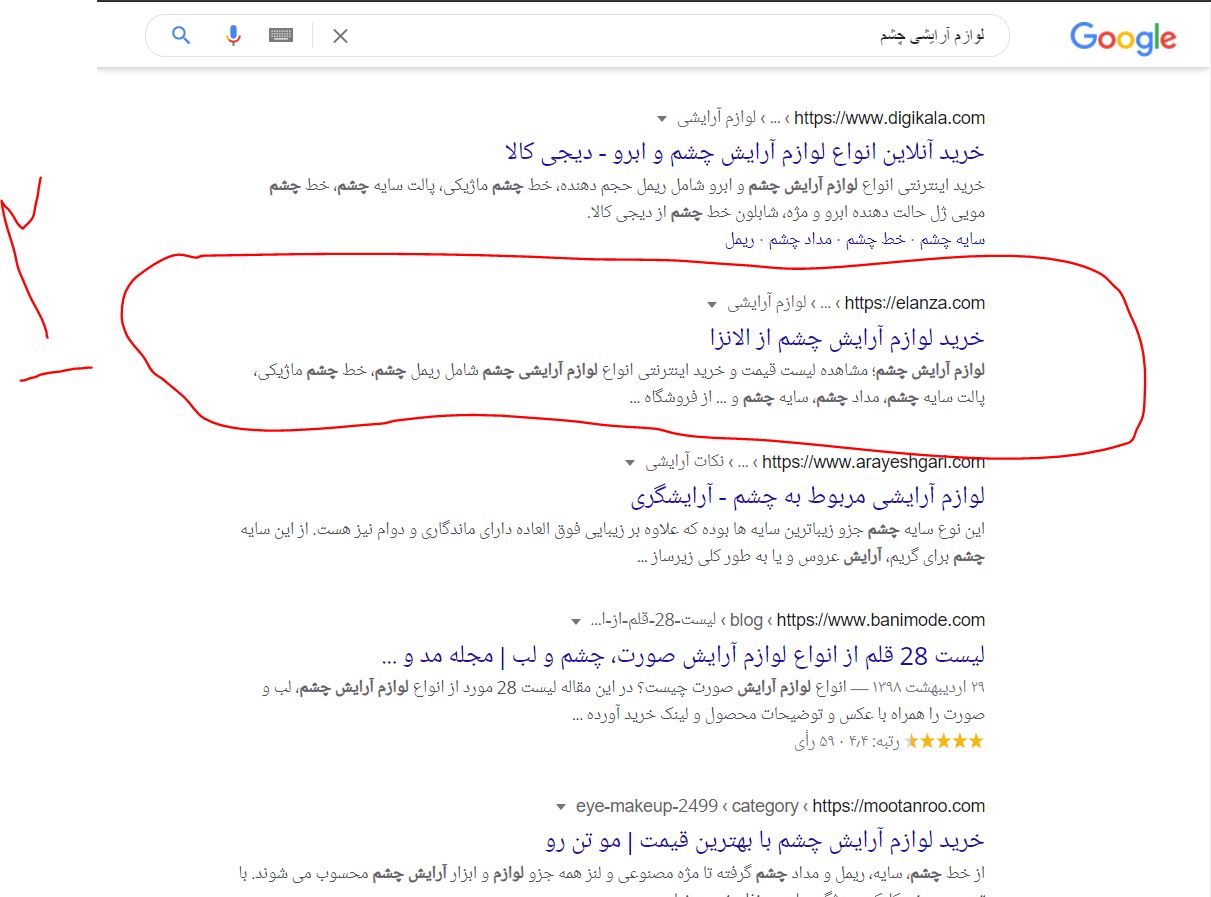Go to Google home via the logo
The image size is (1211, 897).
[x=1123, y=39]
